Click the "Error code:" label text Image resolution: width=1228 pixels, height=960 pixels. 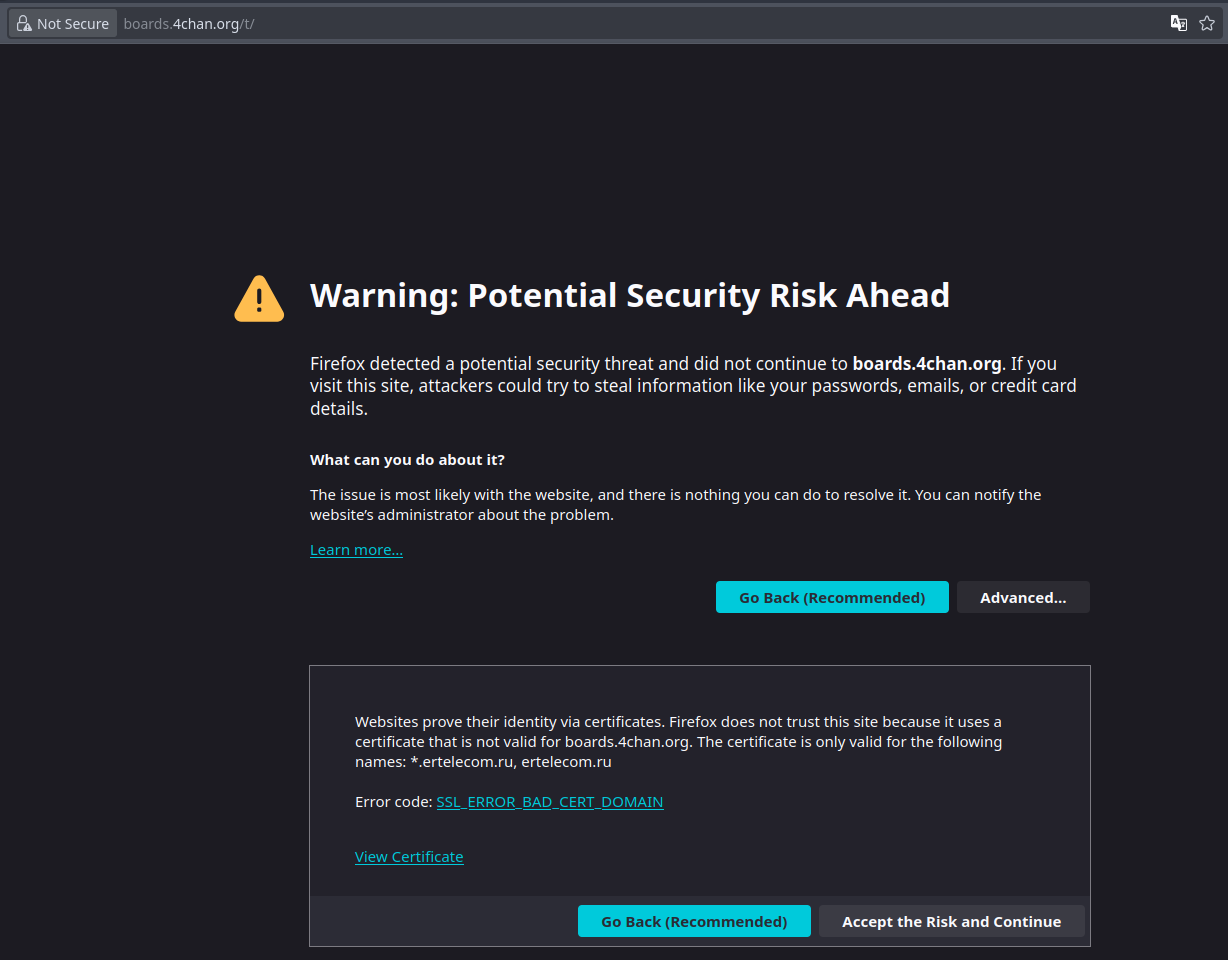click(x=394, y=802)
